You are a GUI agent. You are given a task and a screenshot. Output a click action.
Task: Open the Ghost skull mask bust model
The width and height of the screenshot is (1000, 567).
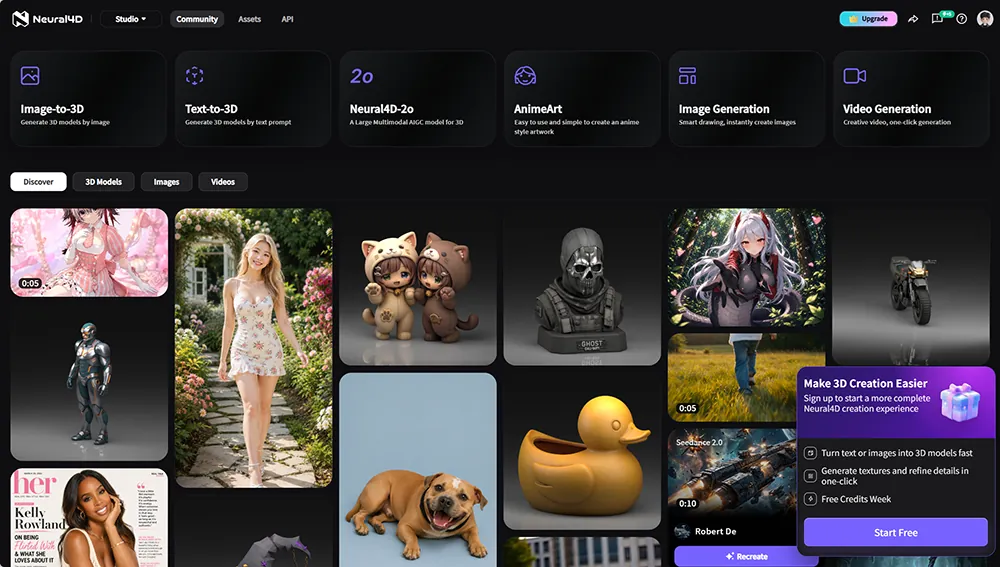[x=582, y=287]
